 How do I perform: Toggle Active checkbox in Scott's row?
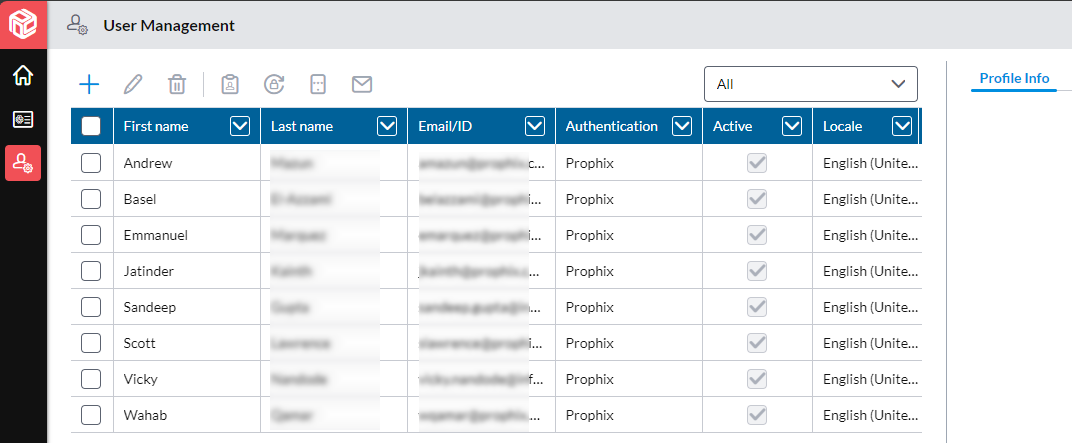[757, 343]
